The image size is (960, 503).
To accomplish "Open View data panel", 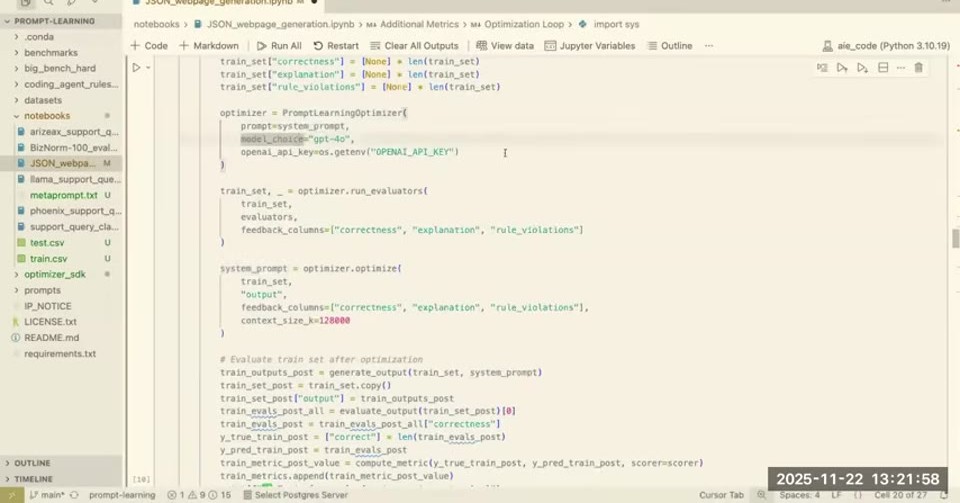I will pyautogui.click(x=505, y=46).
